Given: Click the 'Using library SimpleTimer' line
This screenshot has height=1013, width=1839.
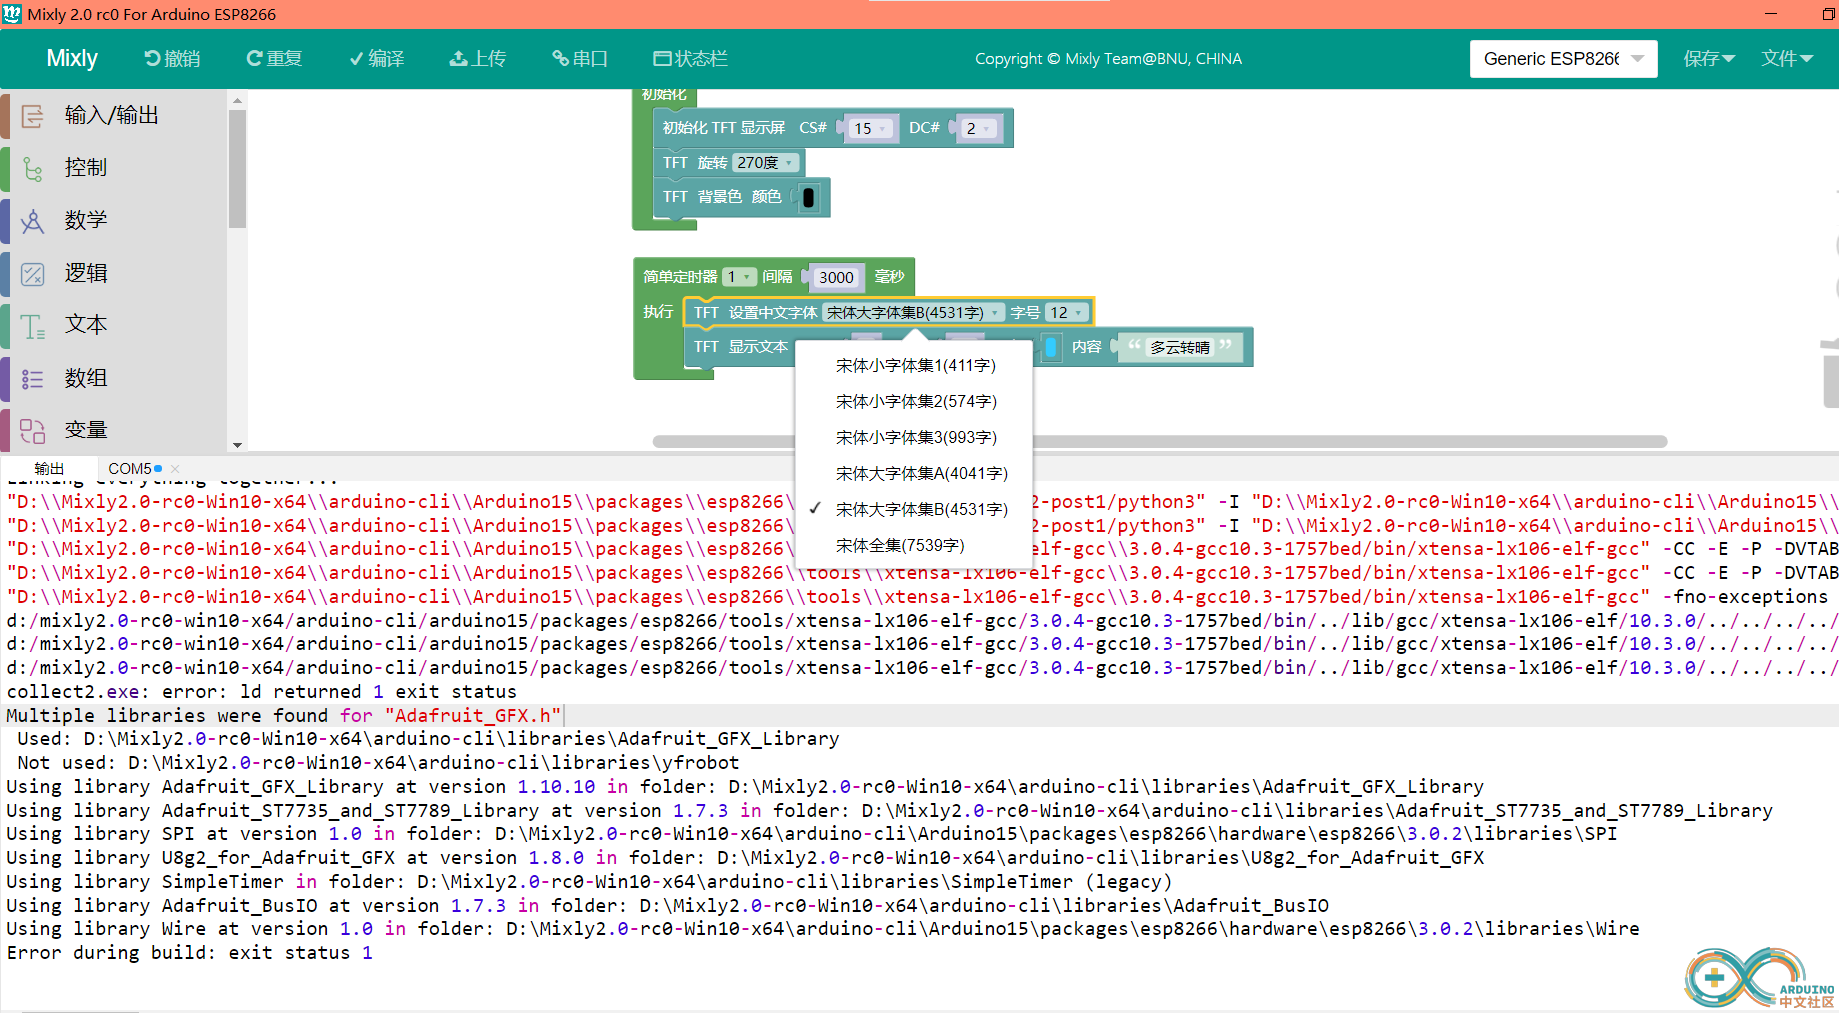Looking at the screenshot, I should (589, 882).
